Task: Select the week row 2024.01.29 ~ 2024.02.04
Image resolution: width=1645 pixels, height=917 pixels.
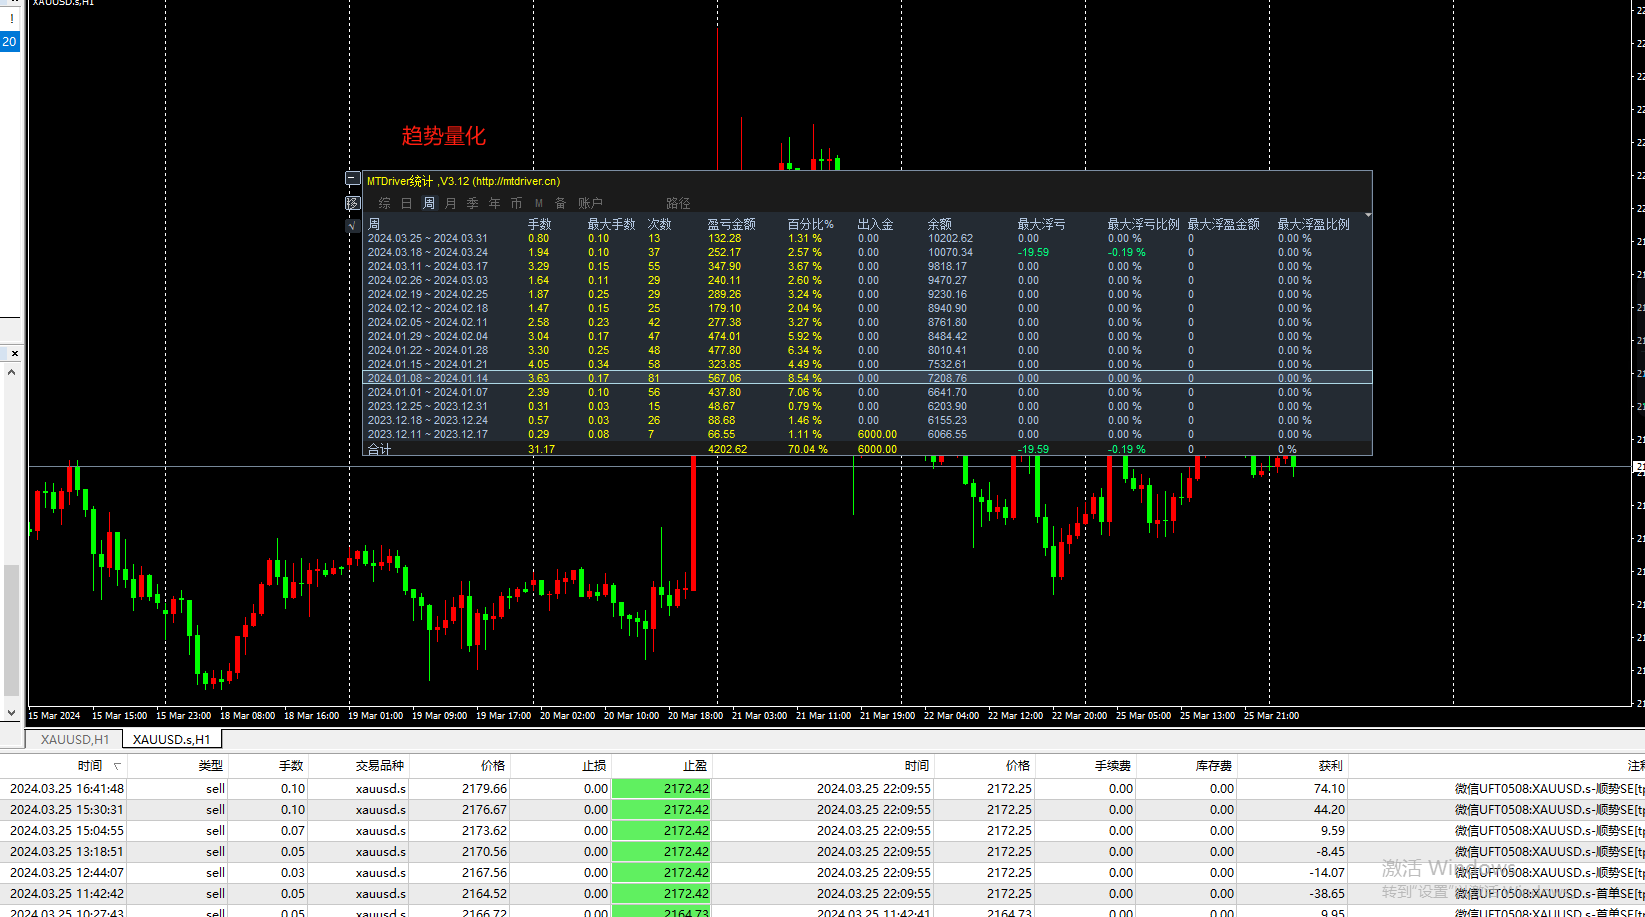Action: pos(867,336)
